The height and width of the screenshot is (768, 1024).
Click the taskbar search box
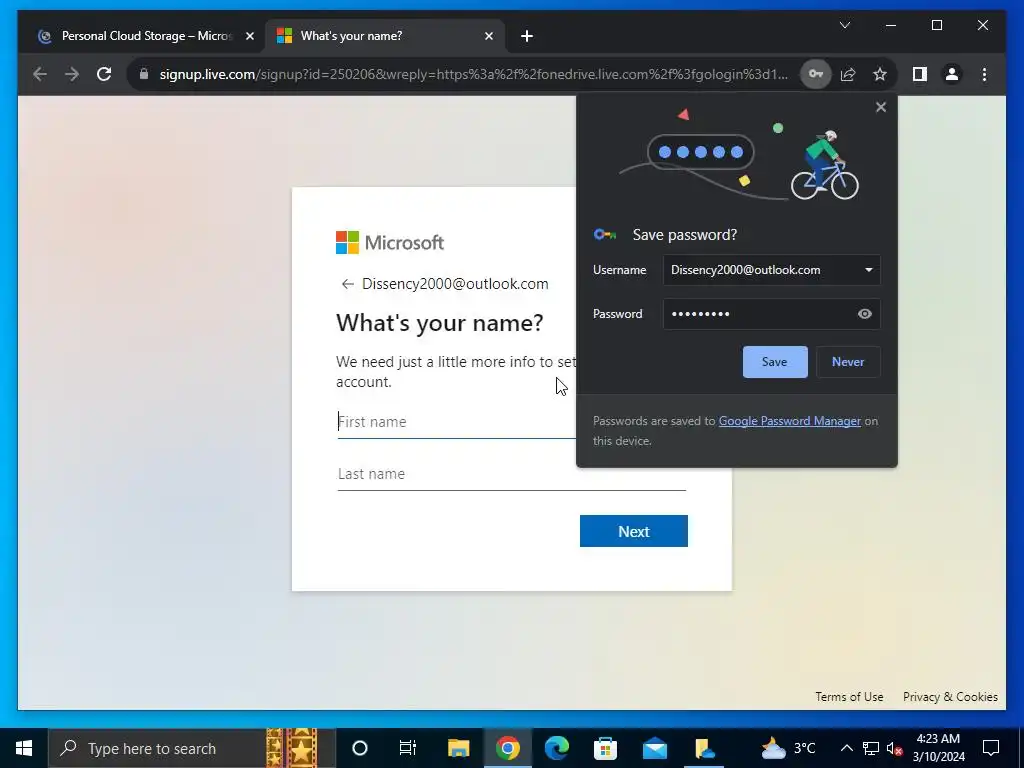191,748
